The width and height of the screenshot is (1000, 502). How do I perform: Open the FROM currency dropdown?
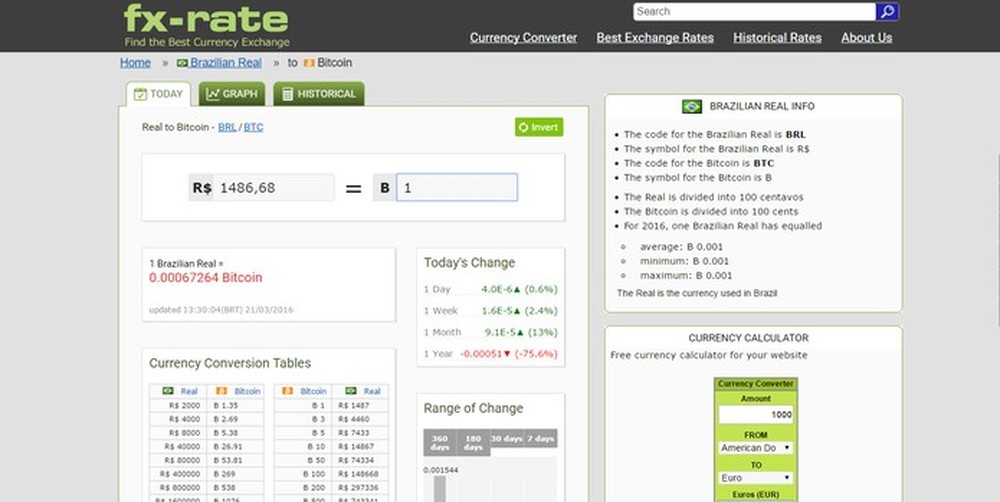[x=756, y=448]
